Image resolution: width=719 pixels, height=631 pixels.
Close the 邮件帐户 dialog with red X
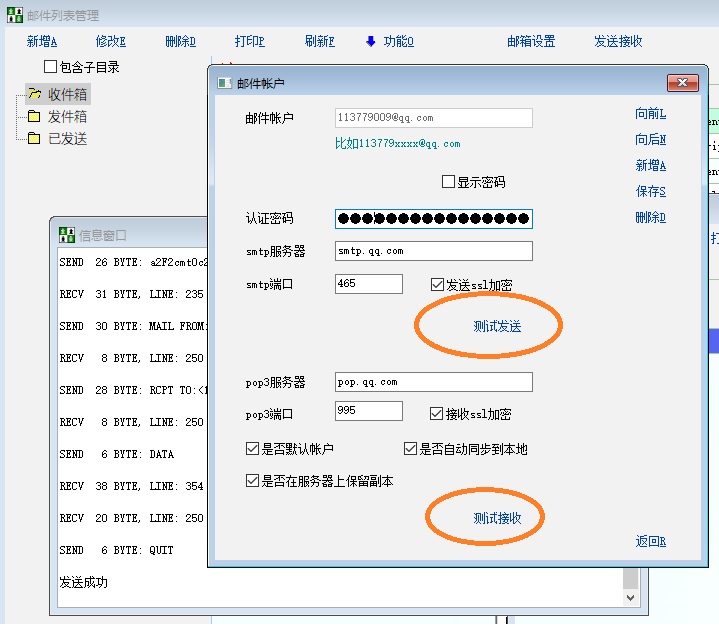[x=681, y=83]
